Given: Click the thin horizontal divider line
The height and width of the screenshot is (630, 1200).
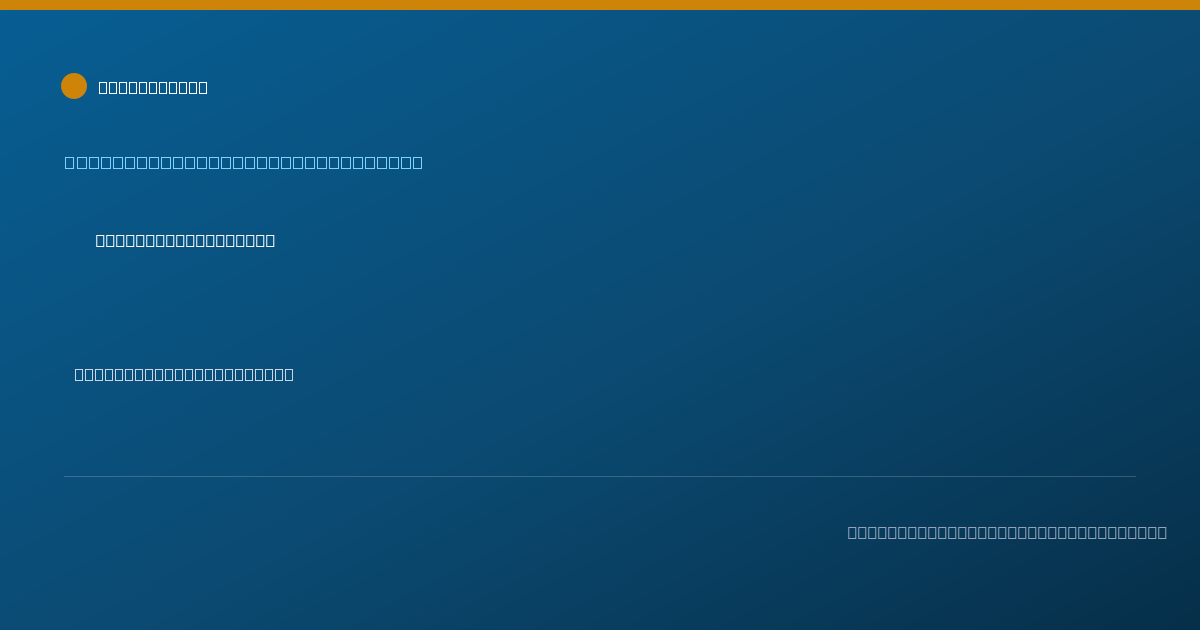Looking at the screenshot, I should 600,476.
